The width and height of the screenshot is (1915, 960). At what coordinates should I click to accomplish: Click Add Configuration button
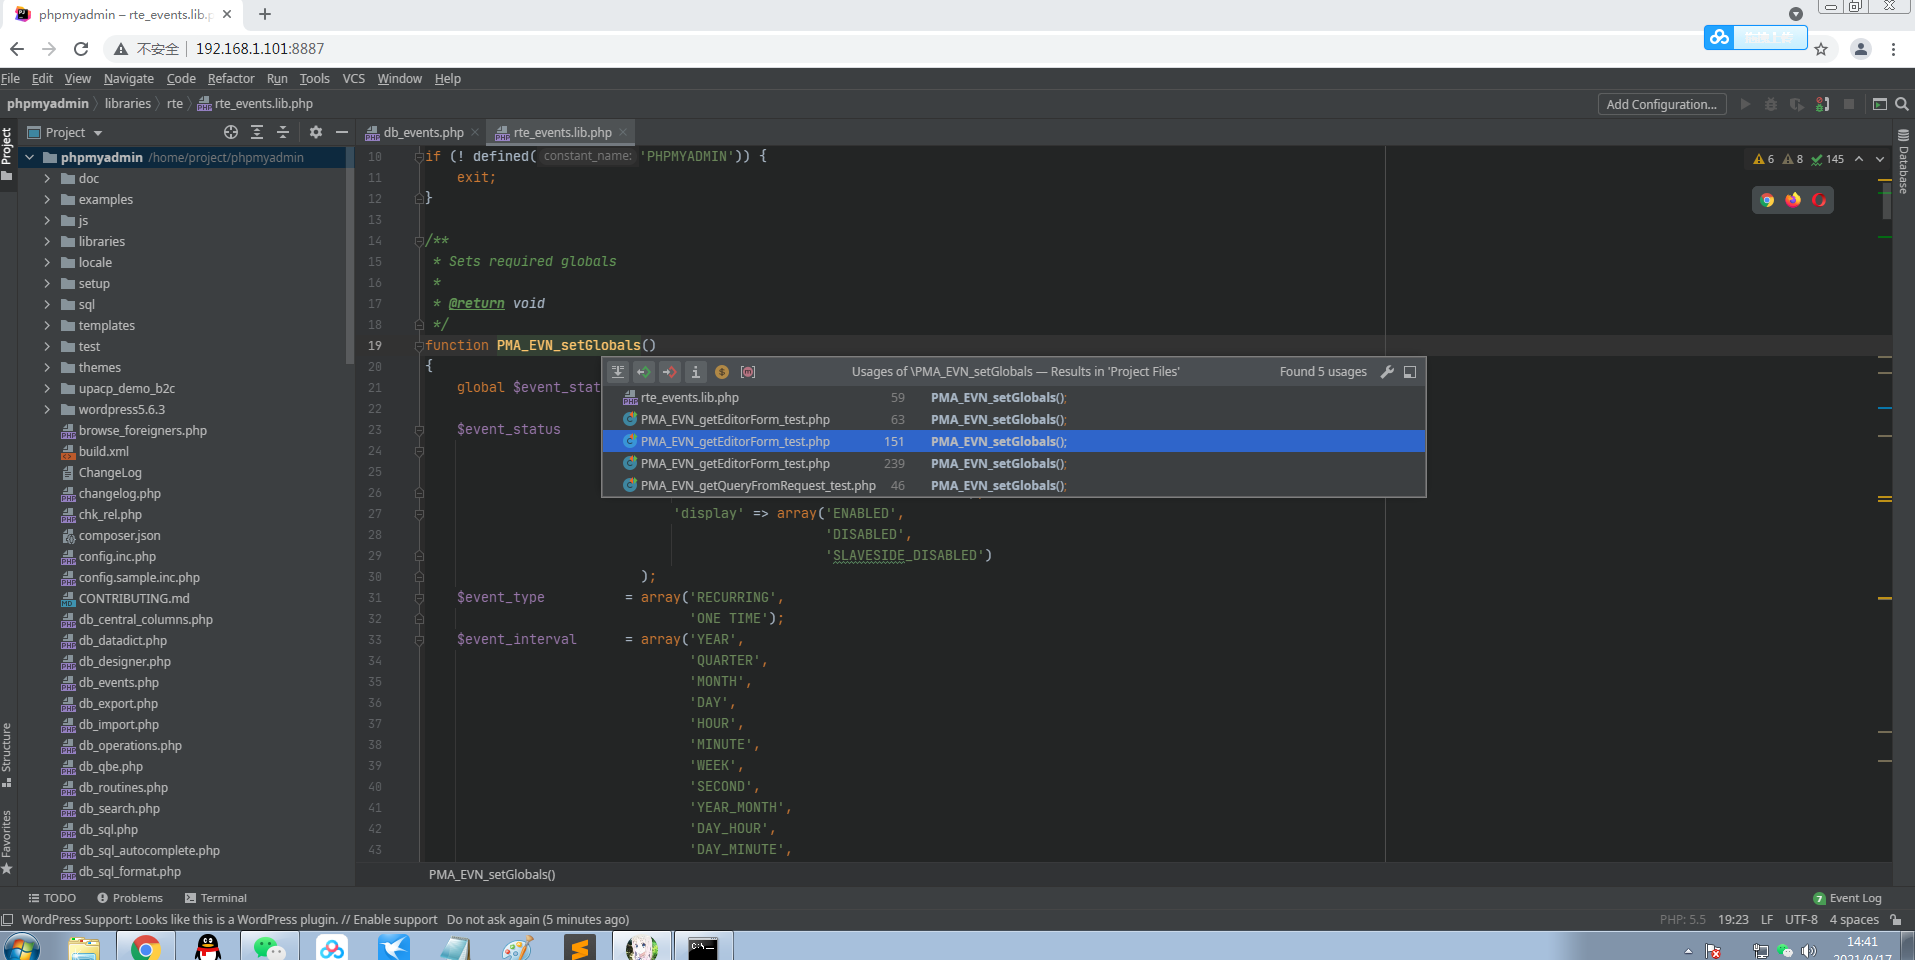coord(1661,104)
